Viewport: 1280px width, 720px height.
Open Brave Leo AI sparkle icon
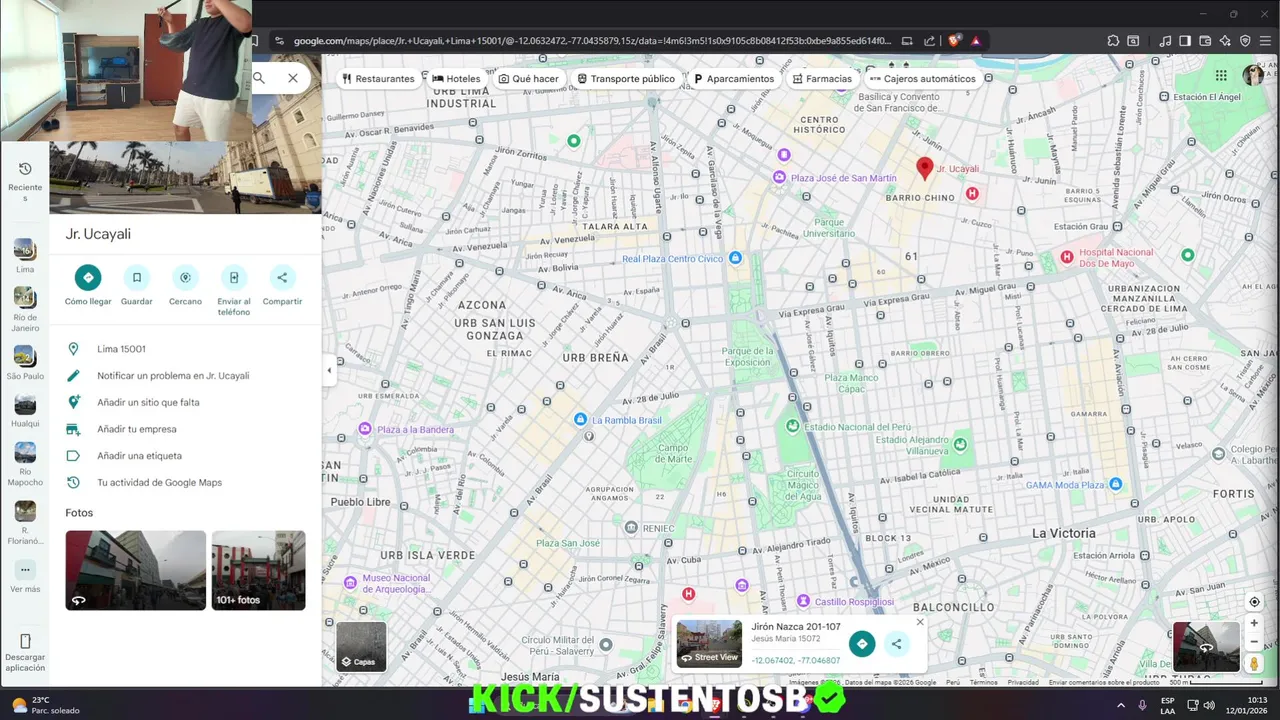click(1225, 41)
